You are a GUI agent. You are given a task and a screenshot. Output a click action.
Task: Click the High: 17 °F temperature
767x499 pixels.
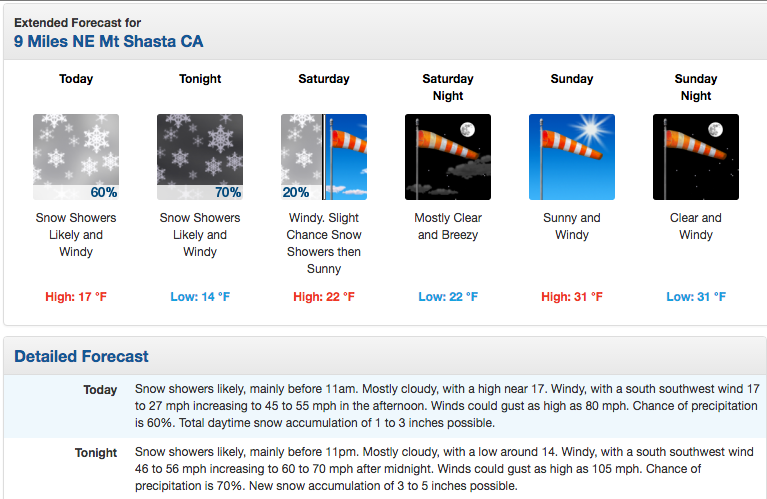tap(76, 296)
